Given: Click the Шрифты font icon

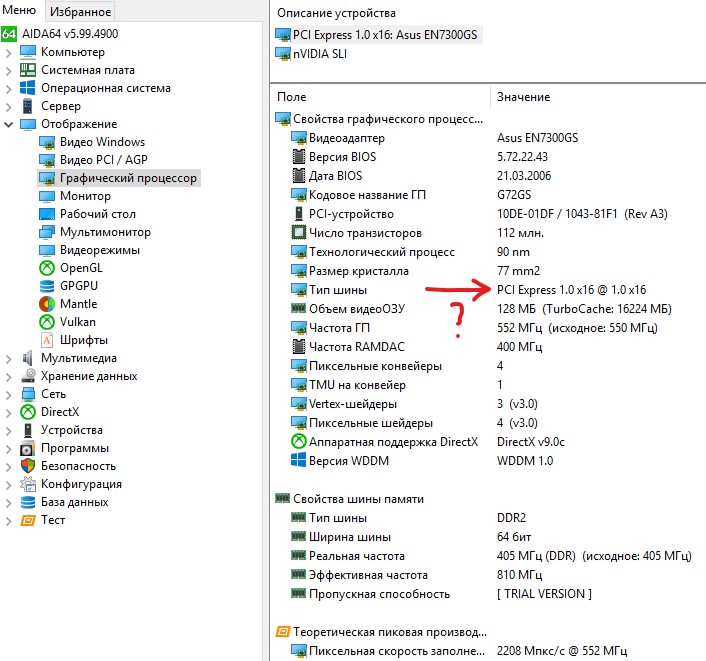Looking at the screenshot, I should (x=47, y=340).
